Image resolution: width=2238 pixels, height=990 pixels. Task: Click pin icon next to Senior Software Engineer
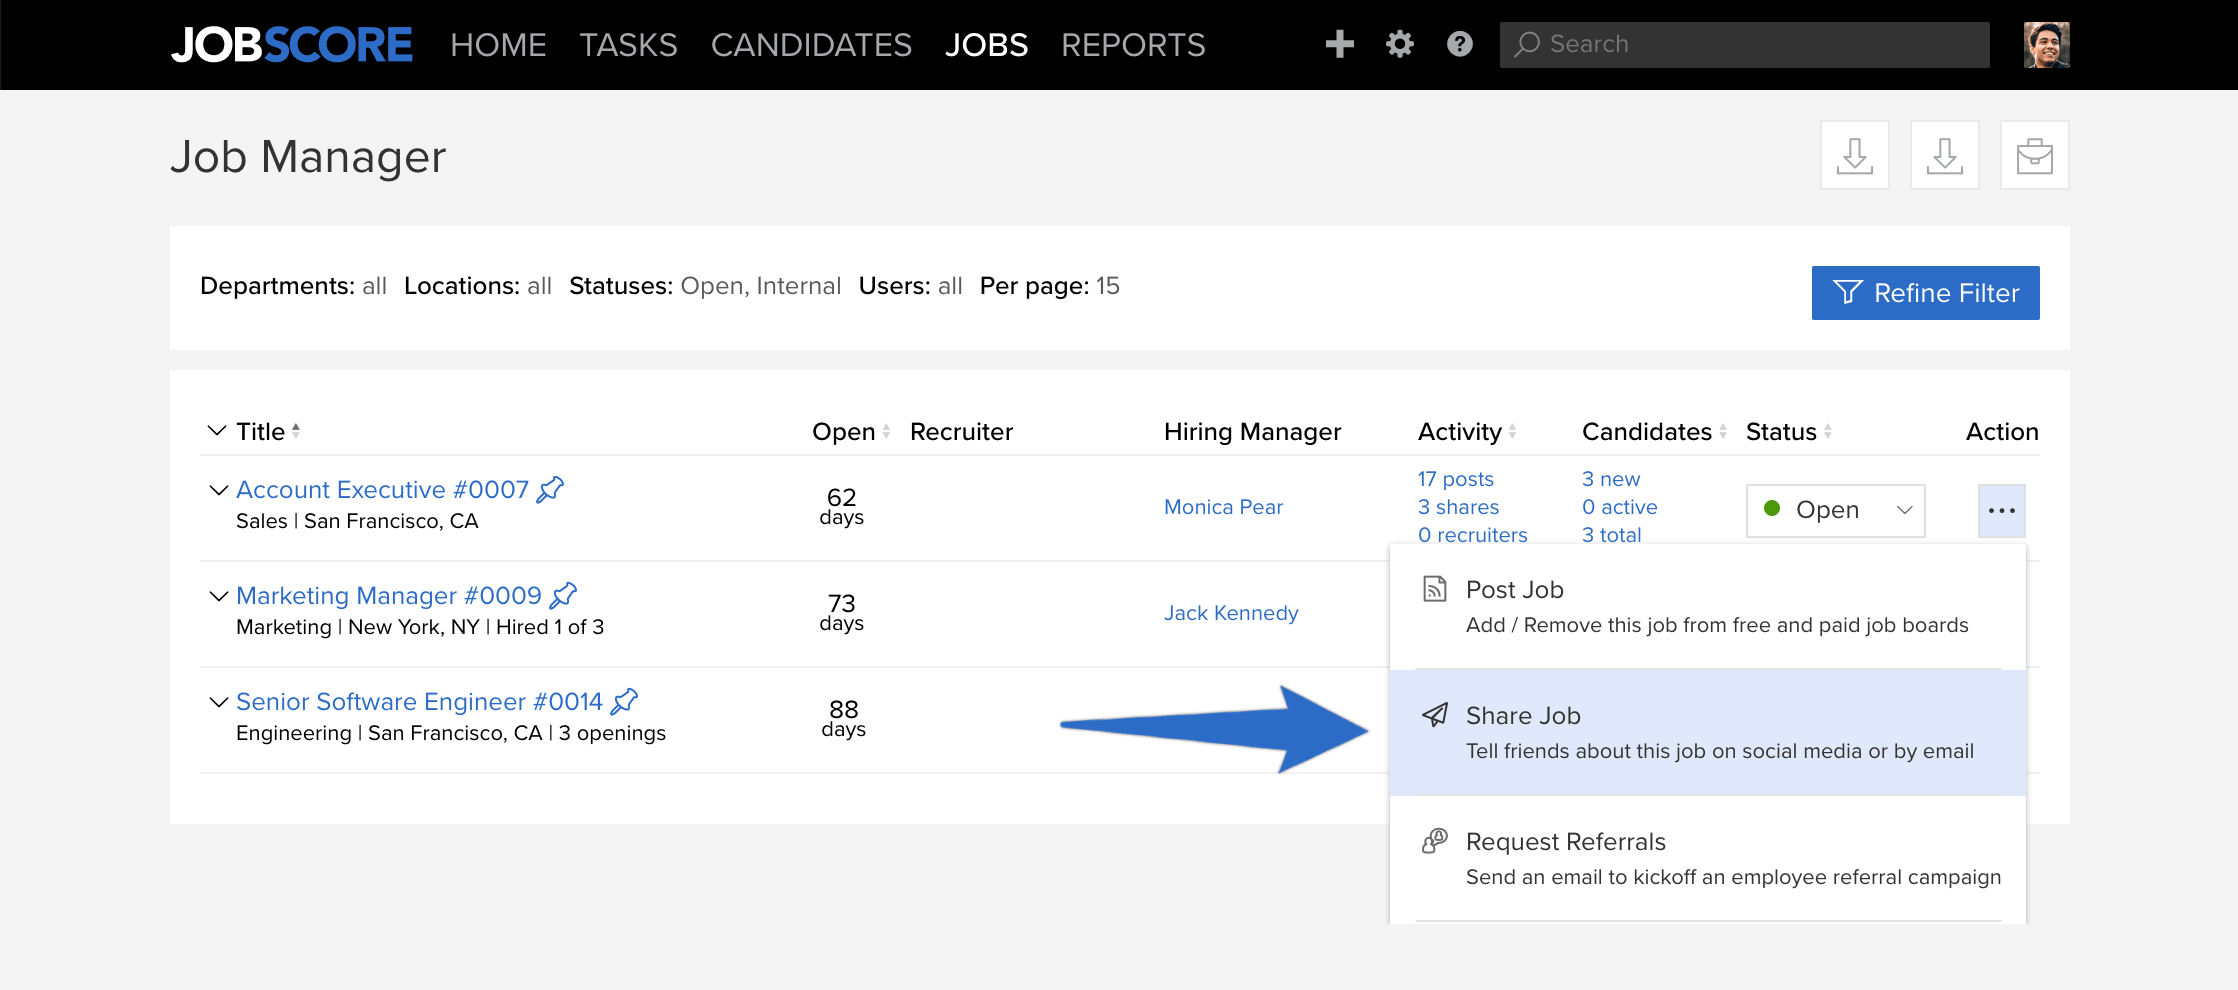(x=625, y=701)
